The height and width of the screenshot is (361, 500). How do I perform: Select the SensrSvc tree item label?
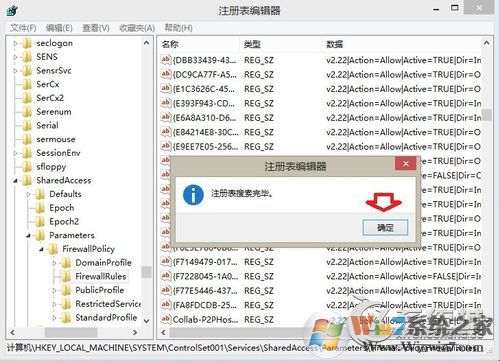pos(54,71)
